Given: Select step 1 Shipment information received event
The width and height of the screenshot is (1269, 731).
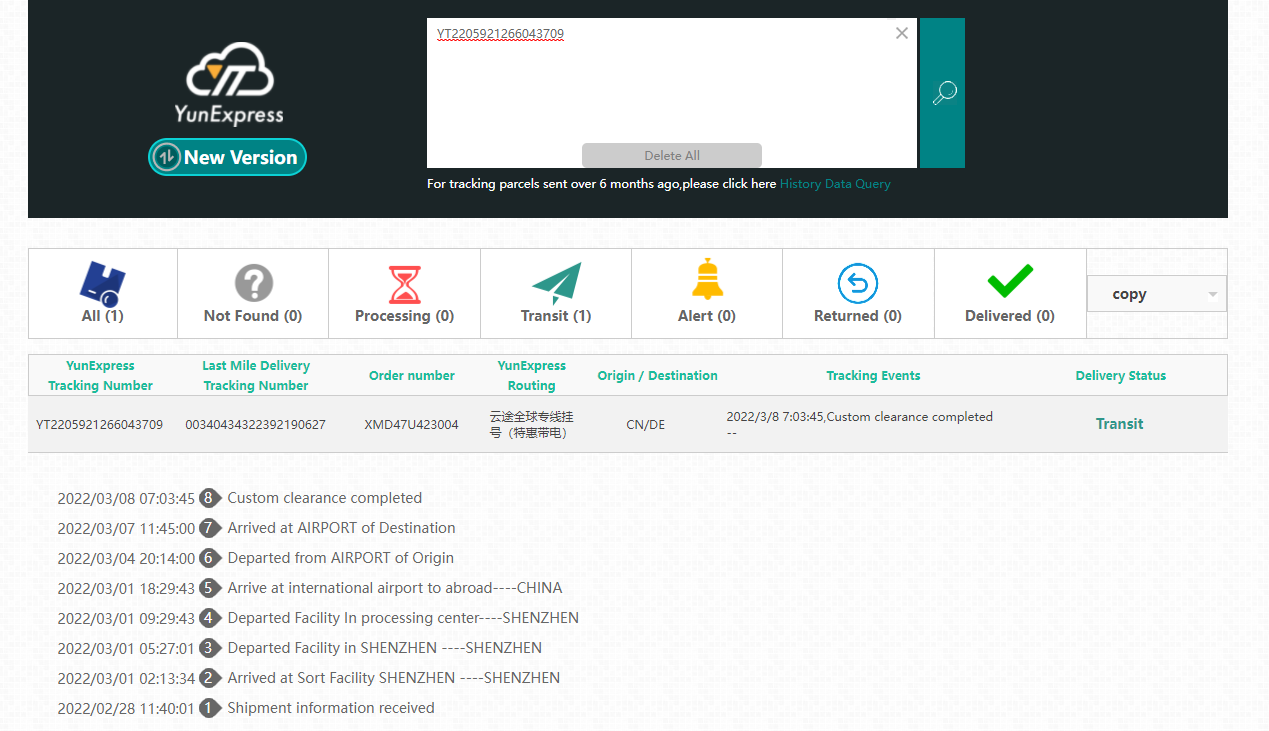Looking at the screenshot, I should pyautogui.click(x=330, y=708).
